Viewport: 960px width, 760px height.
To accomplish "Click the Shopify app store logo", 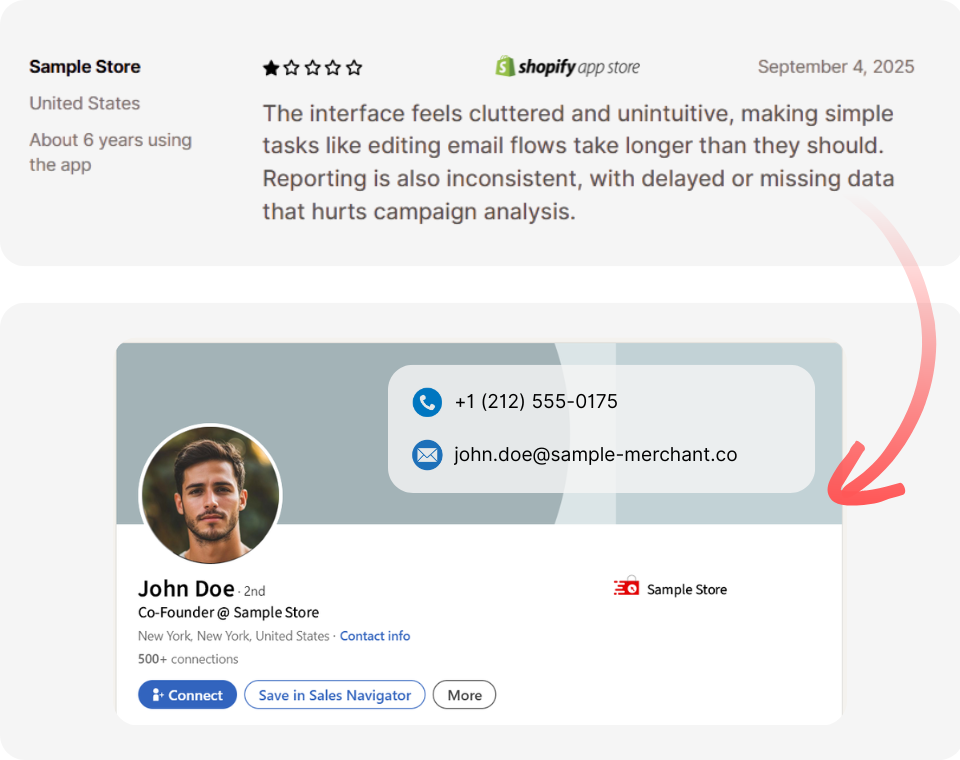I will [x=568, y=66].
